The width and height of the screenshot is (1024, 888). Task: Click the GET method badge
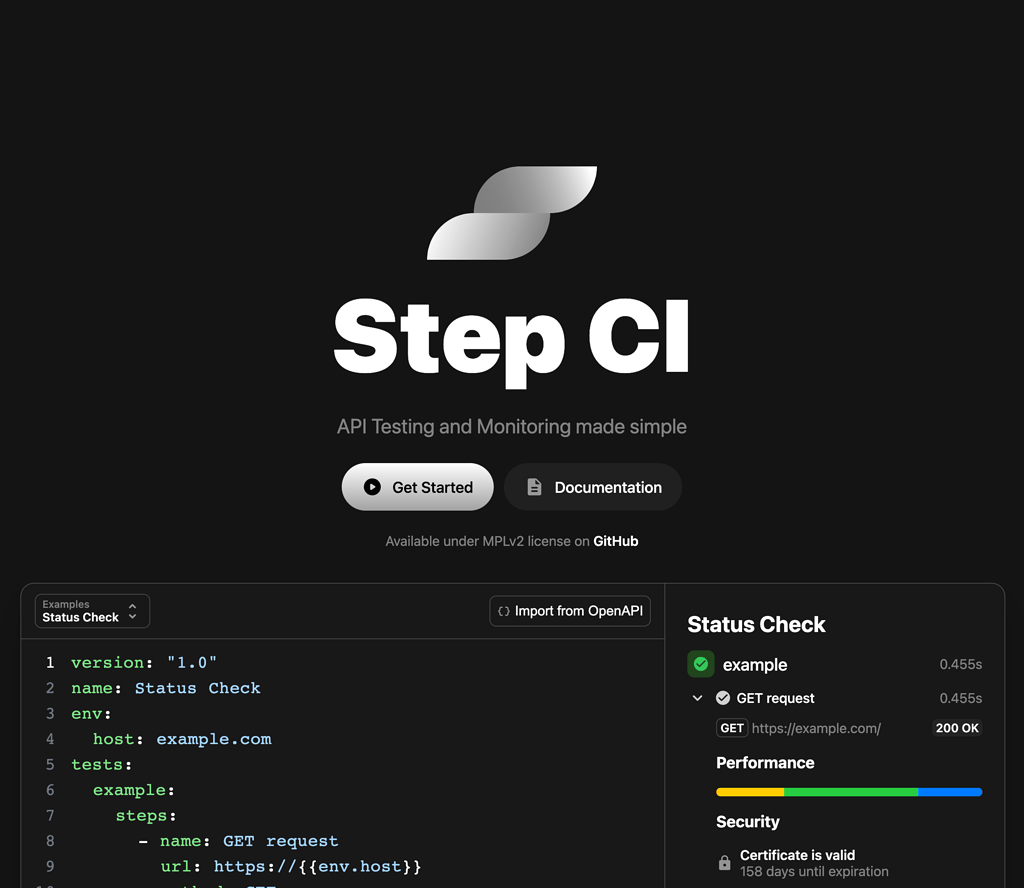[x=732, y=728]
